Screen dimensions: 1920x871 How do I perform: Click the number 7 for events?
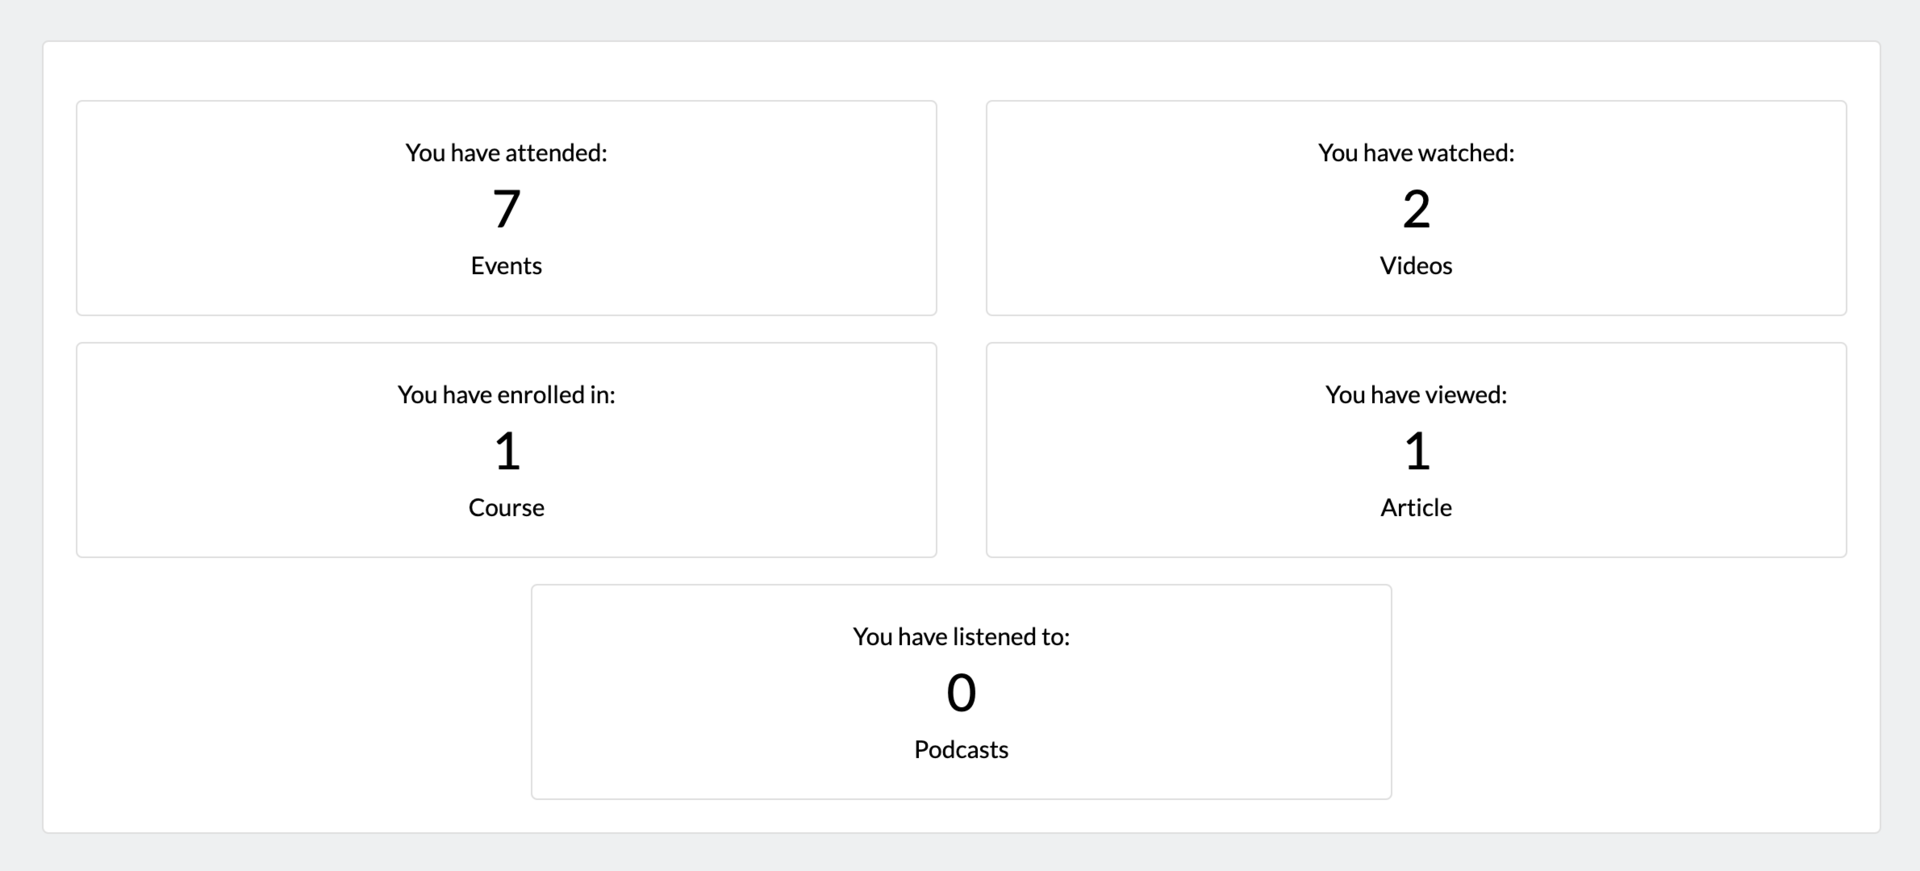click(507, 209)
